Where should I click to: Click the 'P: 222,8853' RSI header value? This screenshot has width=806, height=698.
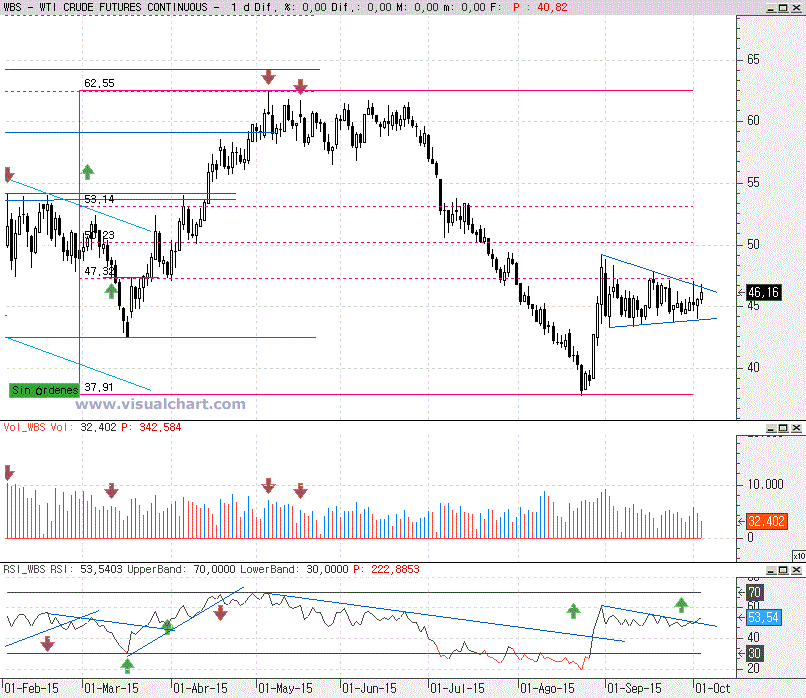[387, 569]
